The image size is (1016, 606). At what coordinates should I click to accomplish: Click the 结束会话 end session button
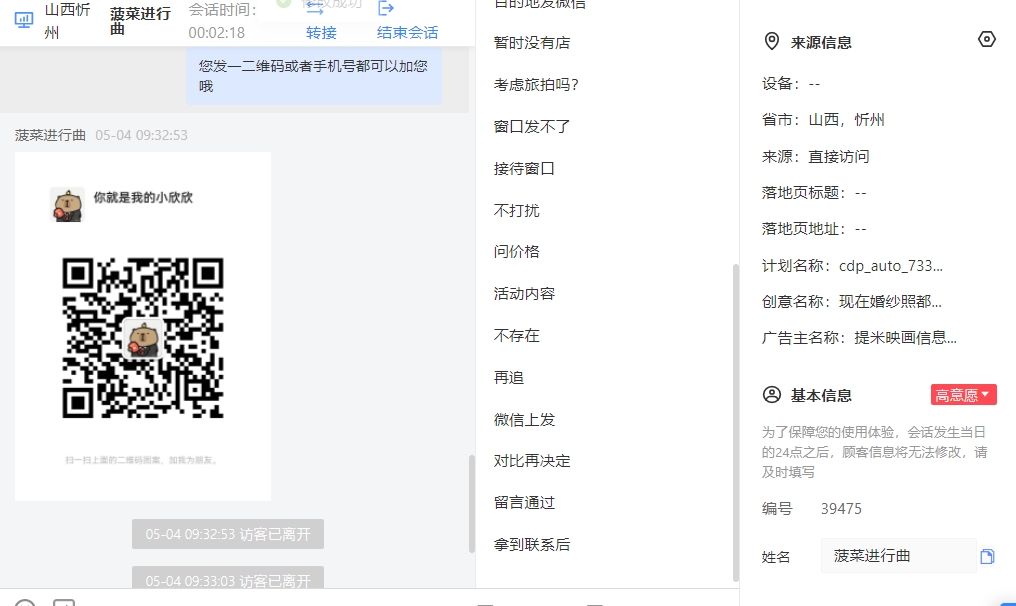[x=408, y=32]
